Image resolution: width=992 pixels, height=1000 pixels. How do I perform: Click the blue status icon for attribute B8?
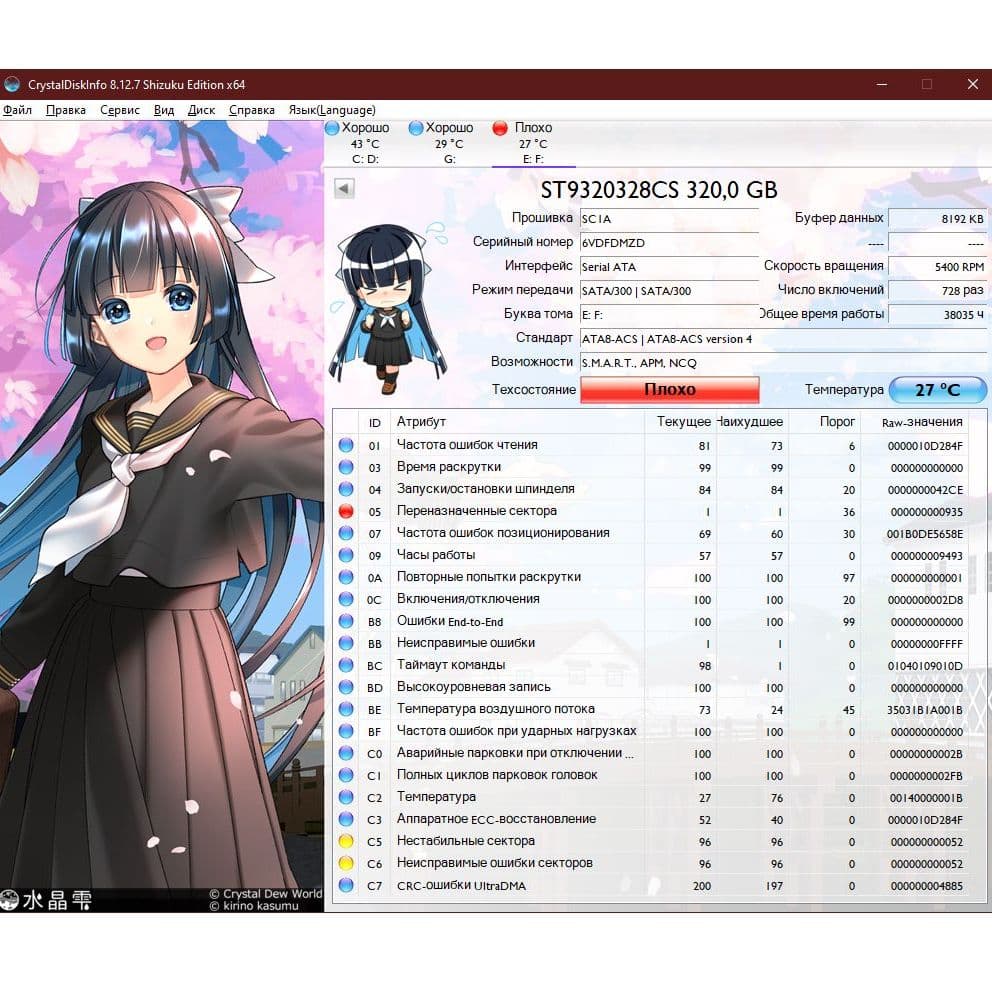point(346,621)
